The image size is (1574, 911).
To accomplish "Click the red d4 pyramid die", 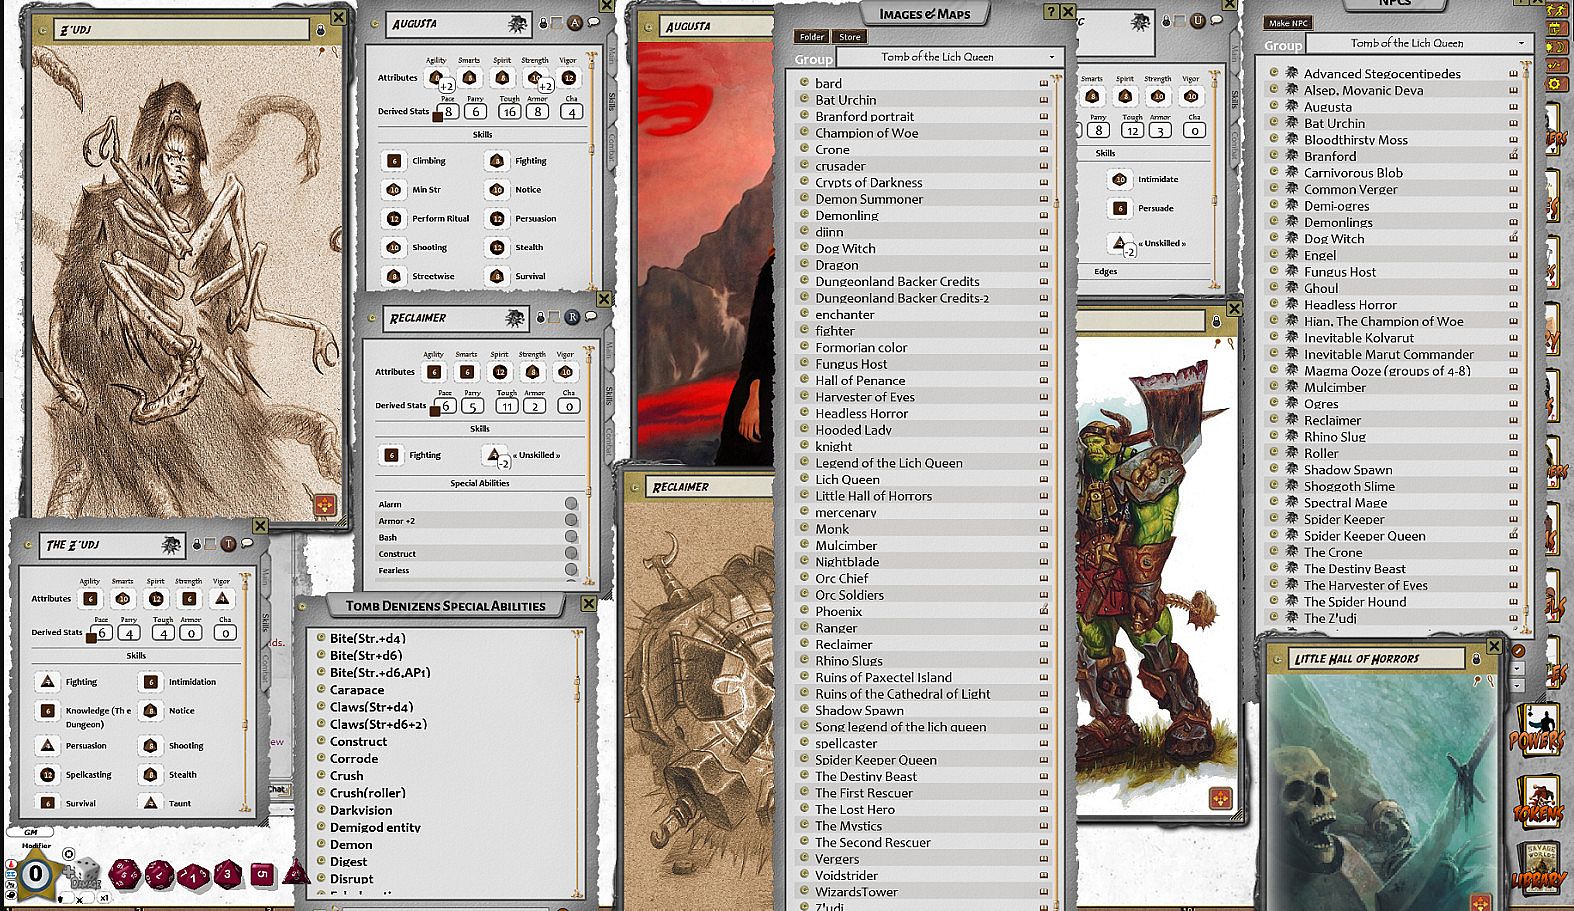I will pos(294,873).
